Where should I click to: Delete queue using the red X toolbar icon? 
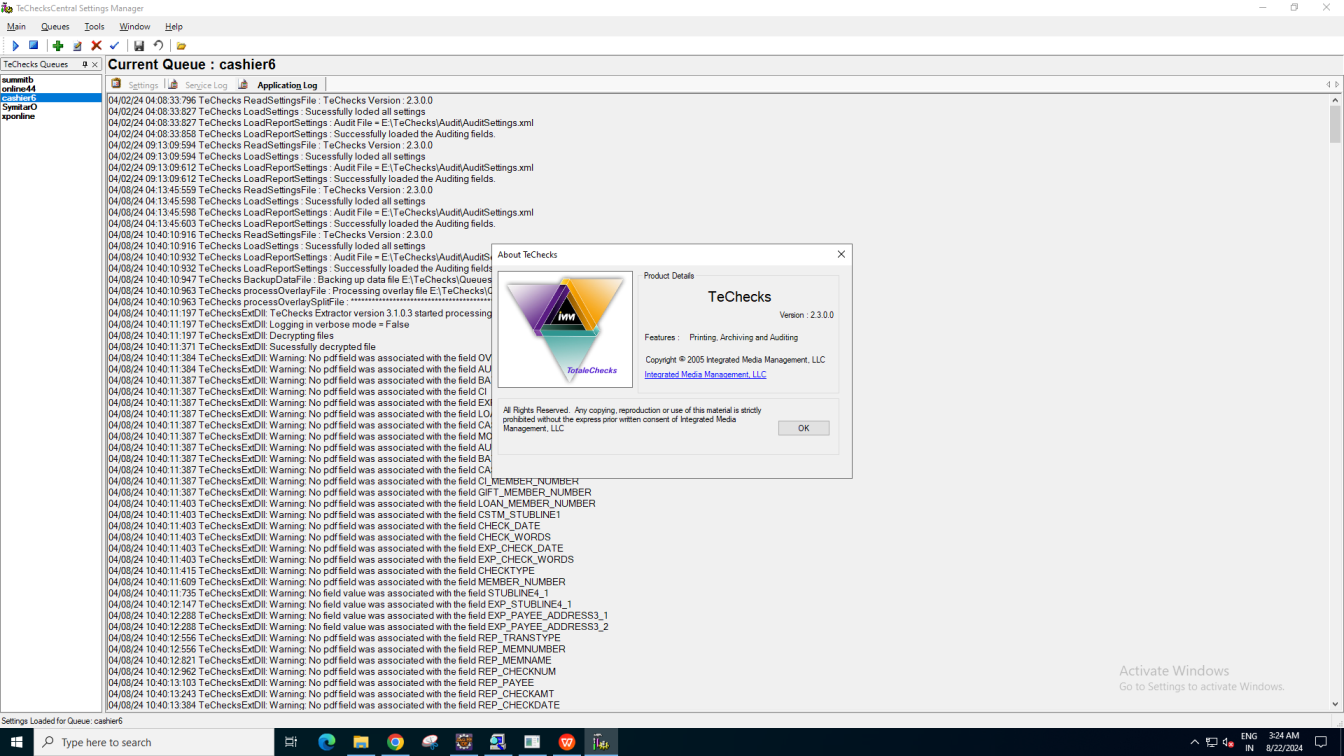pos(96,46)
